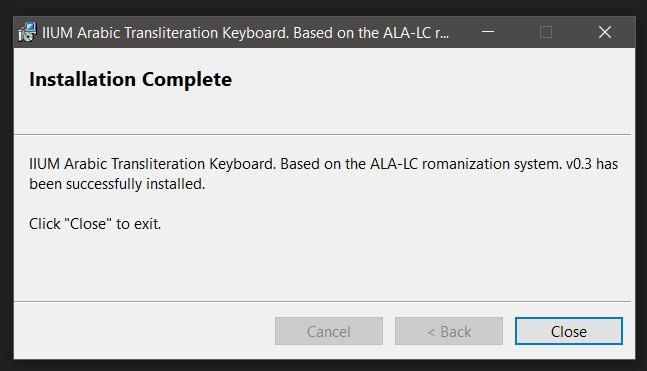
Task: Click the divider line above the buttons
Action: (322, 301)
